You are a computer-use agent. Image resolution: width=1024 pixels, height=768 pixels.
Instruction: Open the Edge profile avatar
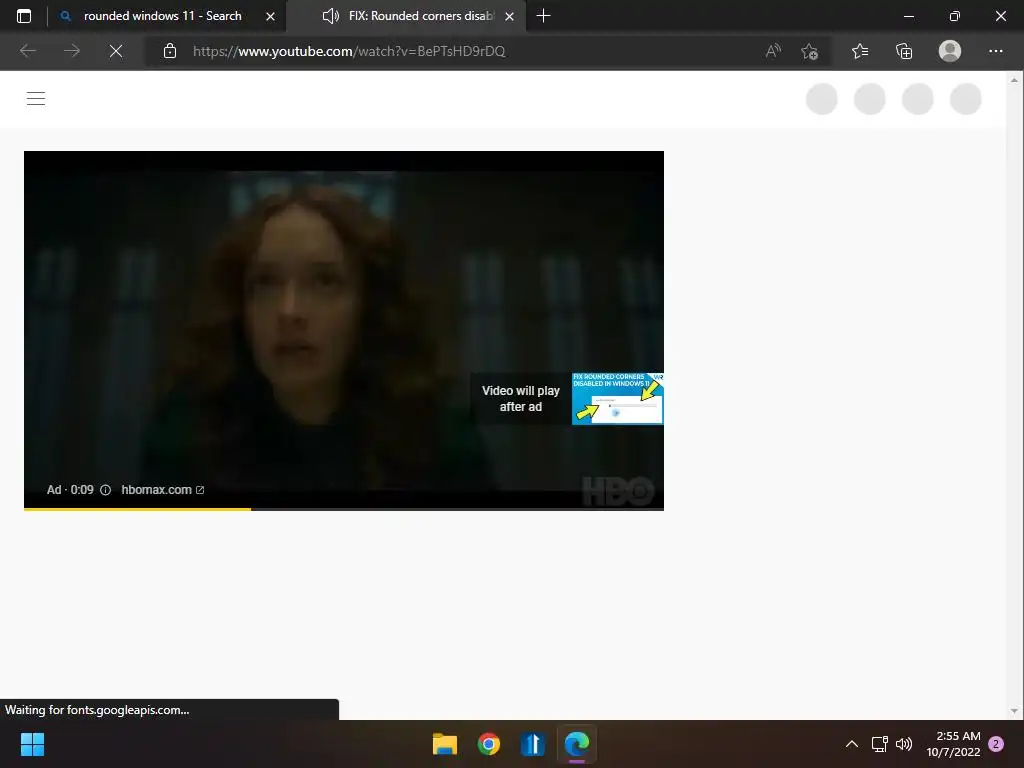click(950, 51)
